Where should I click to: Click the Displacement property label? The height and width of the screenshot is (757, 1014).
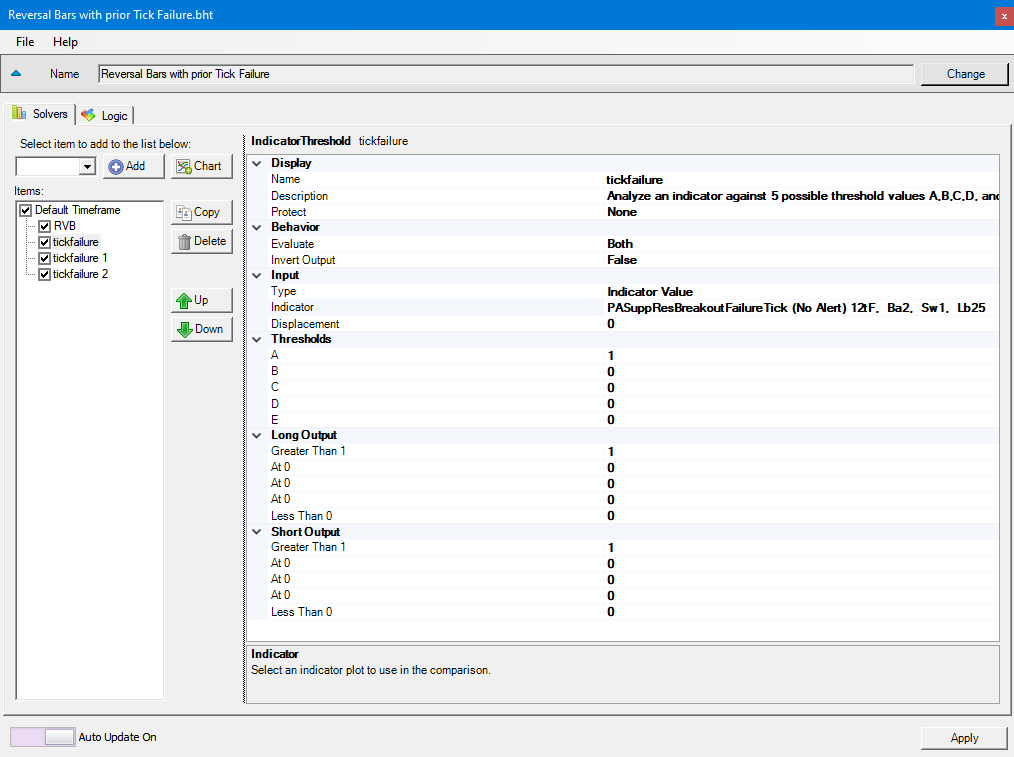point(305,324)
